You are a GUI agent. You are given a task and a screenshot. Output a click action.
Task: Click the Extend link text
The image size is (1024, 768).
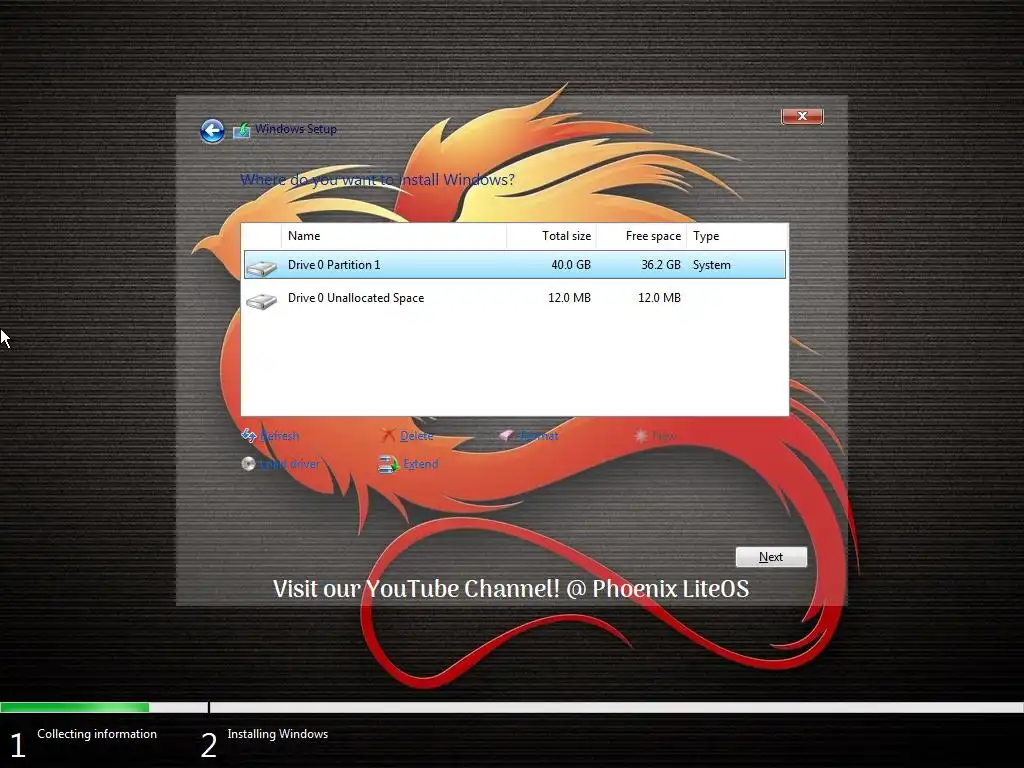[x=420, y=464]
